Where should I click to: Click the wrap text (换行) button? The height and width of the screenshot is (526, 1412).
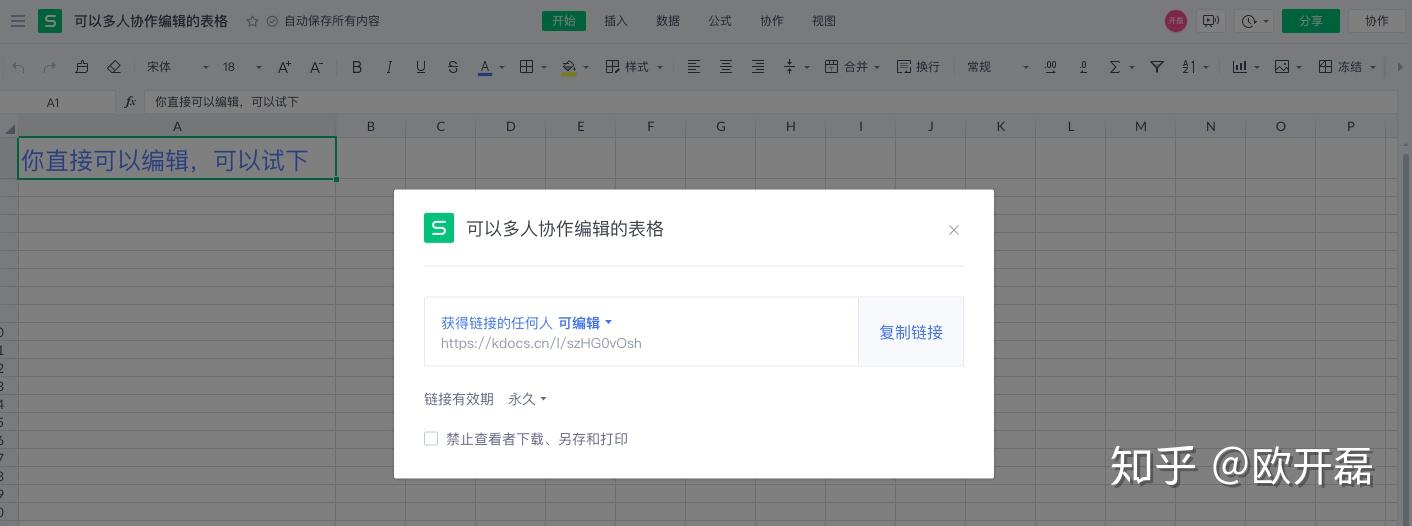click(918, 67)
